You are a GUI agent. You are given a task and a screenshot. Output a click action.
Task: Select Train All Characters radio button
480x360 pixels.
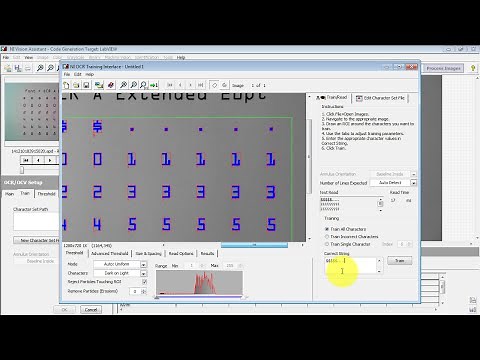pos(327,229)
